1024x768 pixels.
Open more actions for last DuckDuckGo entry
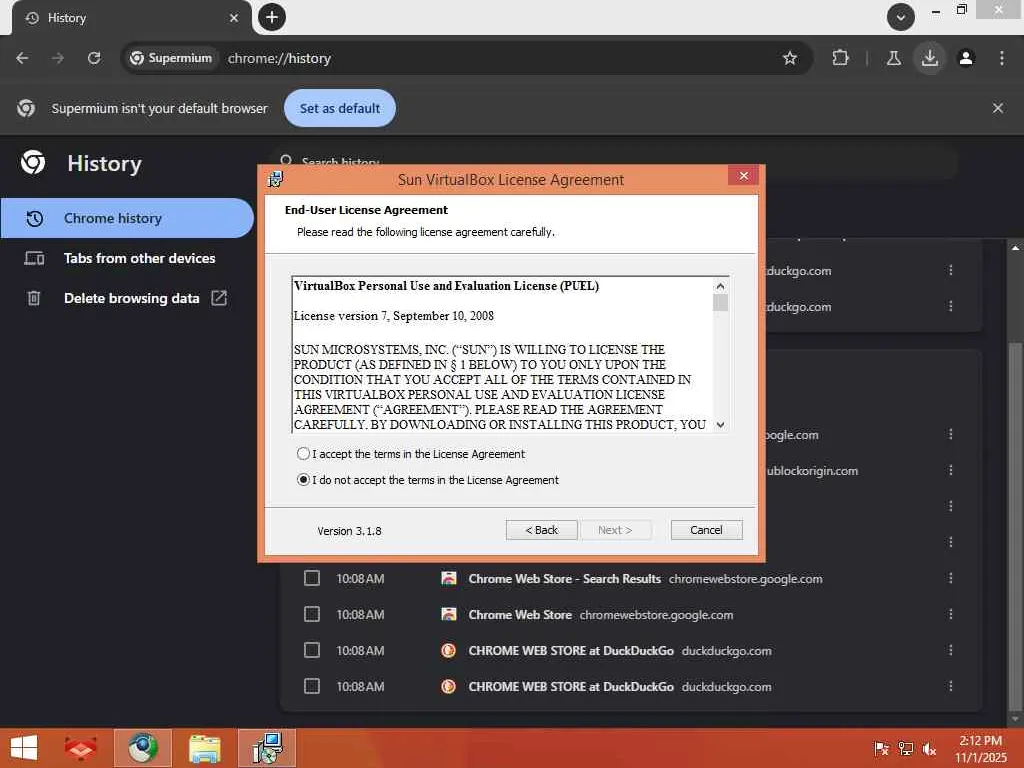(x=951, y=686)
